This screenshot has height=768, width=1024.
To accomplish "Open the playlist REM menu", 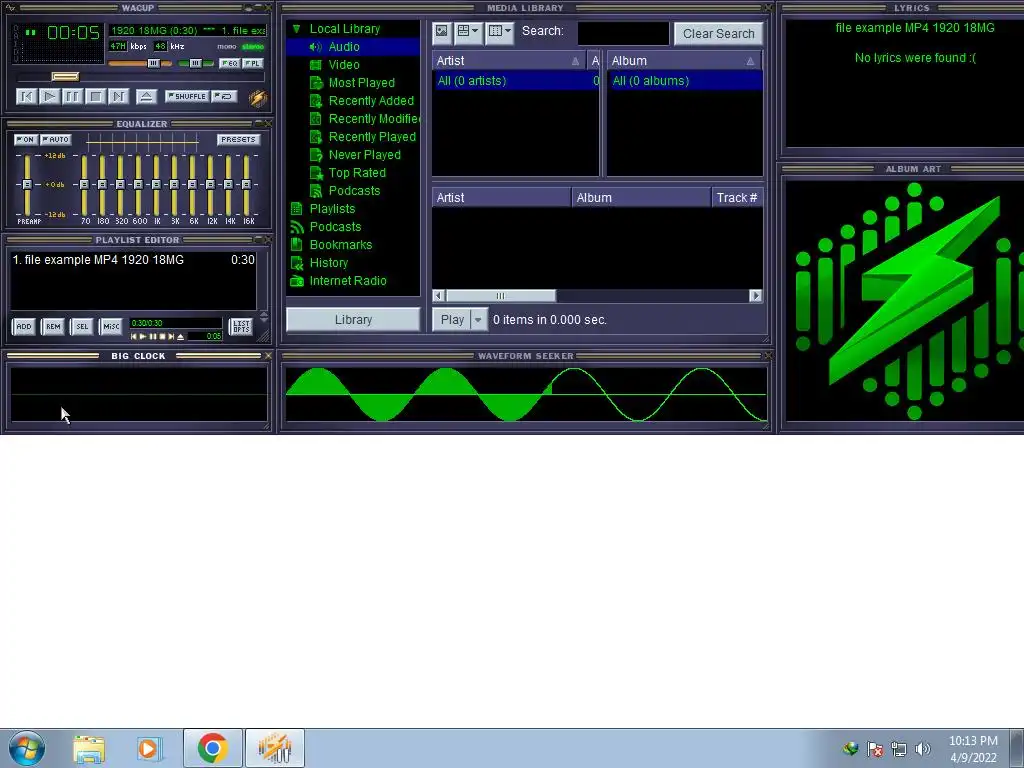I will tap(53, 327).
